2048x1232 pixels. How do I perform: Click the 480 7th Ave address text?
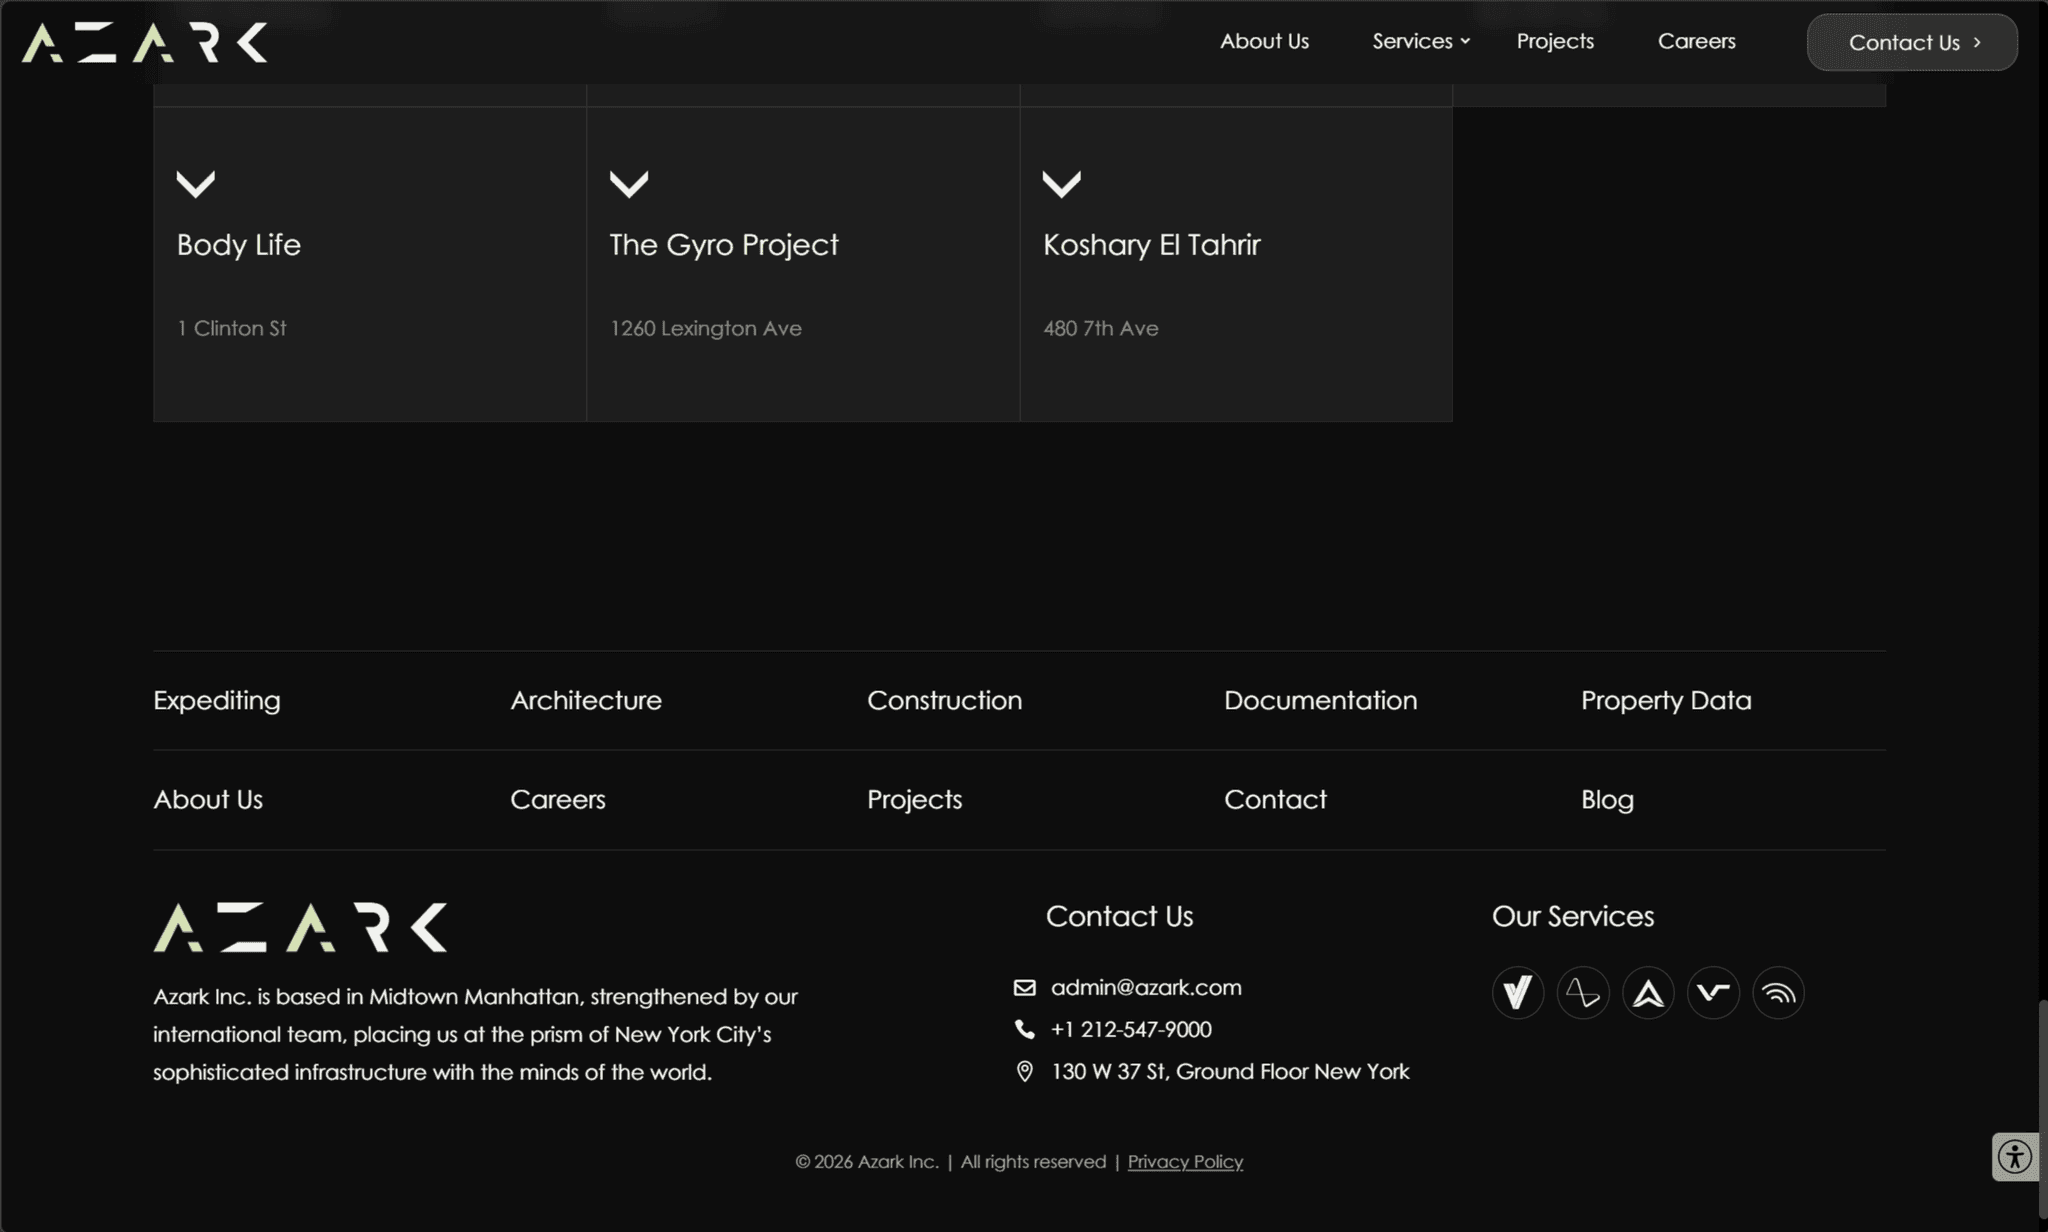pyautogui.click(x=1101, y=328)
